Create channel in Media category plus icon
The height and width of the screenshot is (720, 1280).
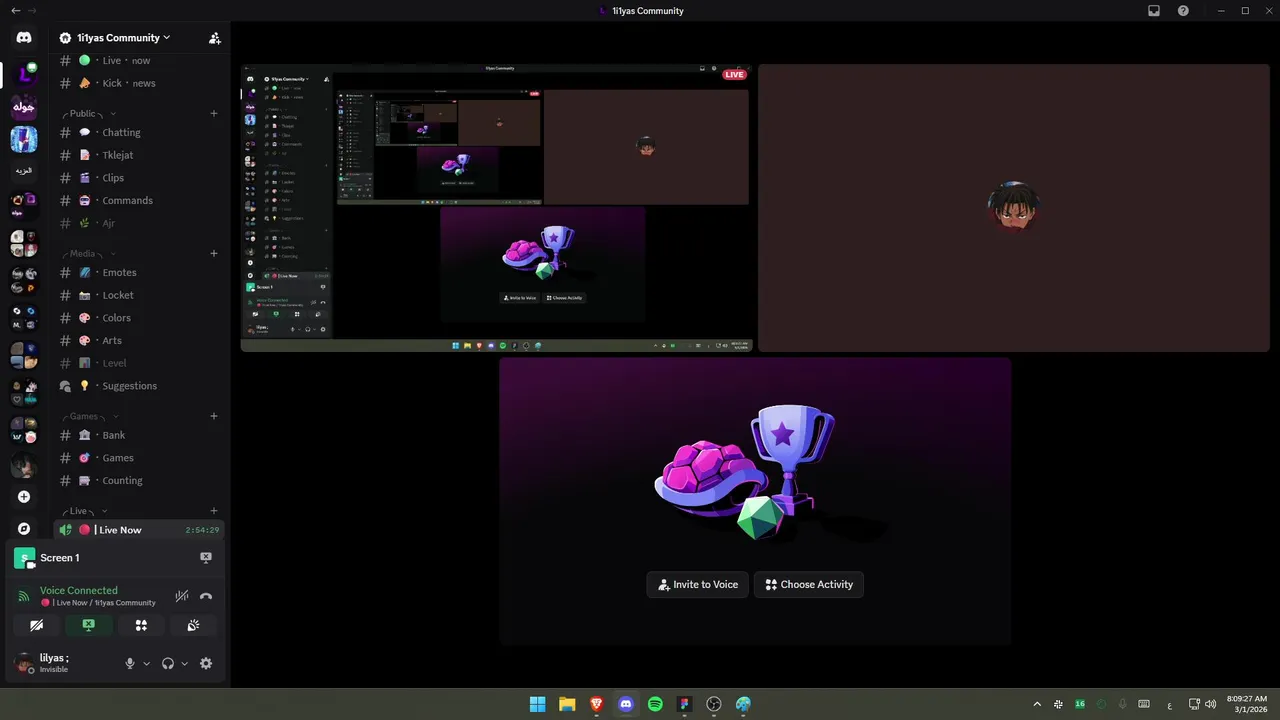tap(214, 253)
